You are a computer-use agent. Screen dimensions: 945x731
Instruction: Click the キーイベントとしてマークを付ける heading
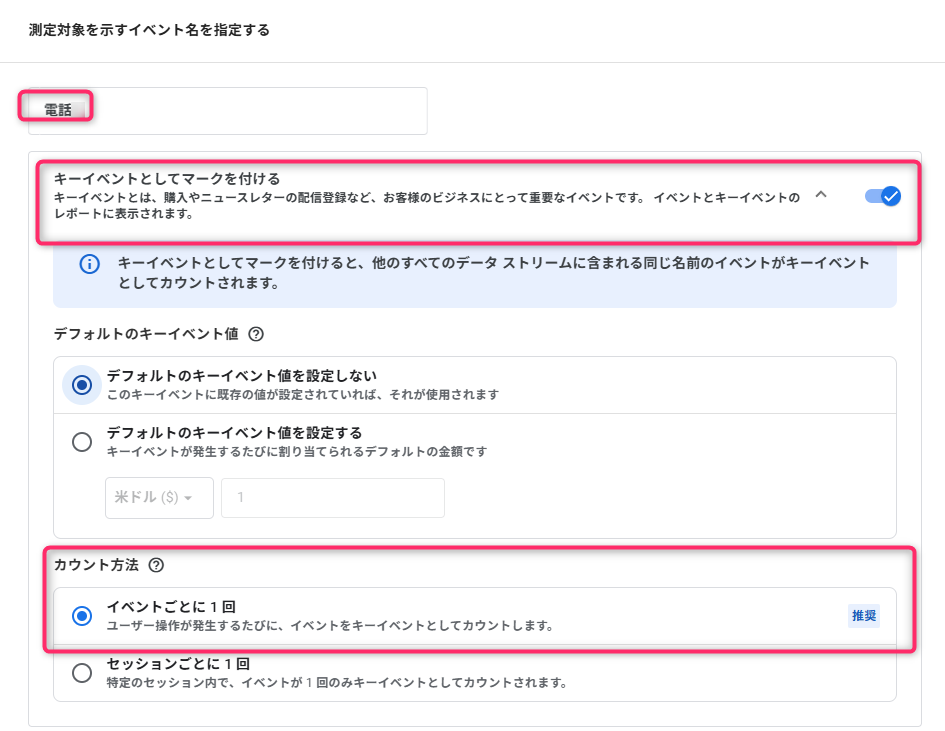tap(167, 178)
